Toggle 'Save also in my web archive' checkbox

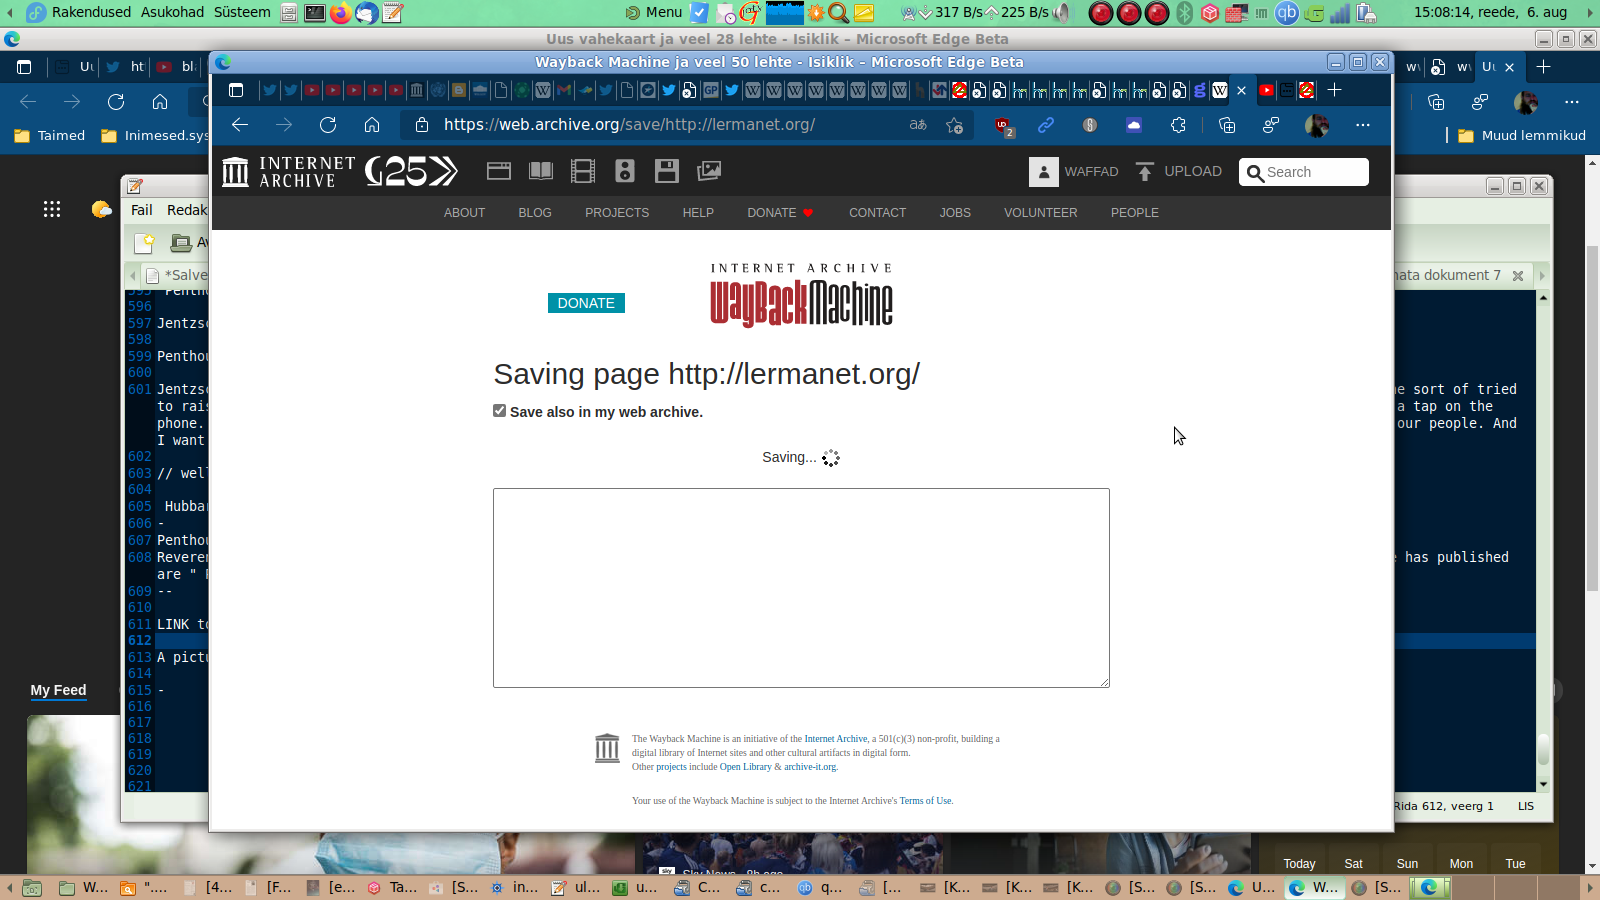(x=500, y=411)
